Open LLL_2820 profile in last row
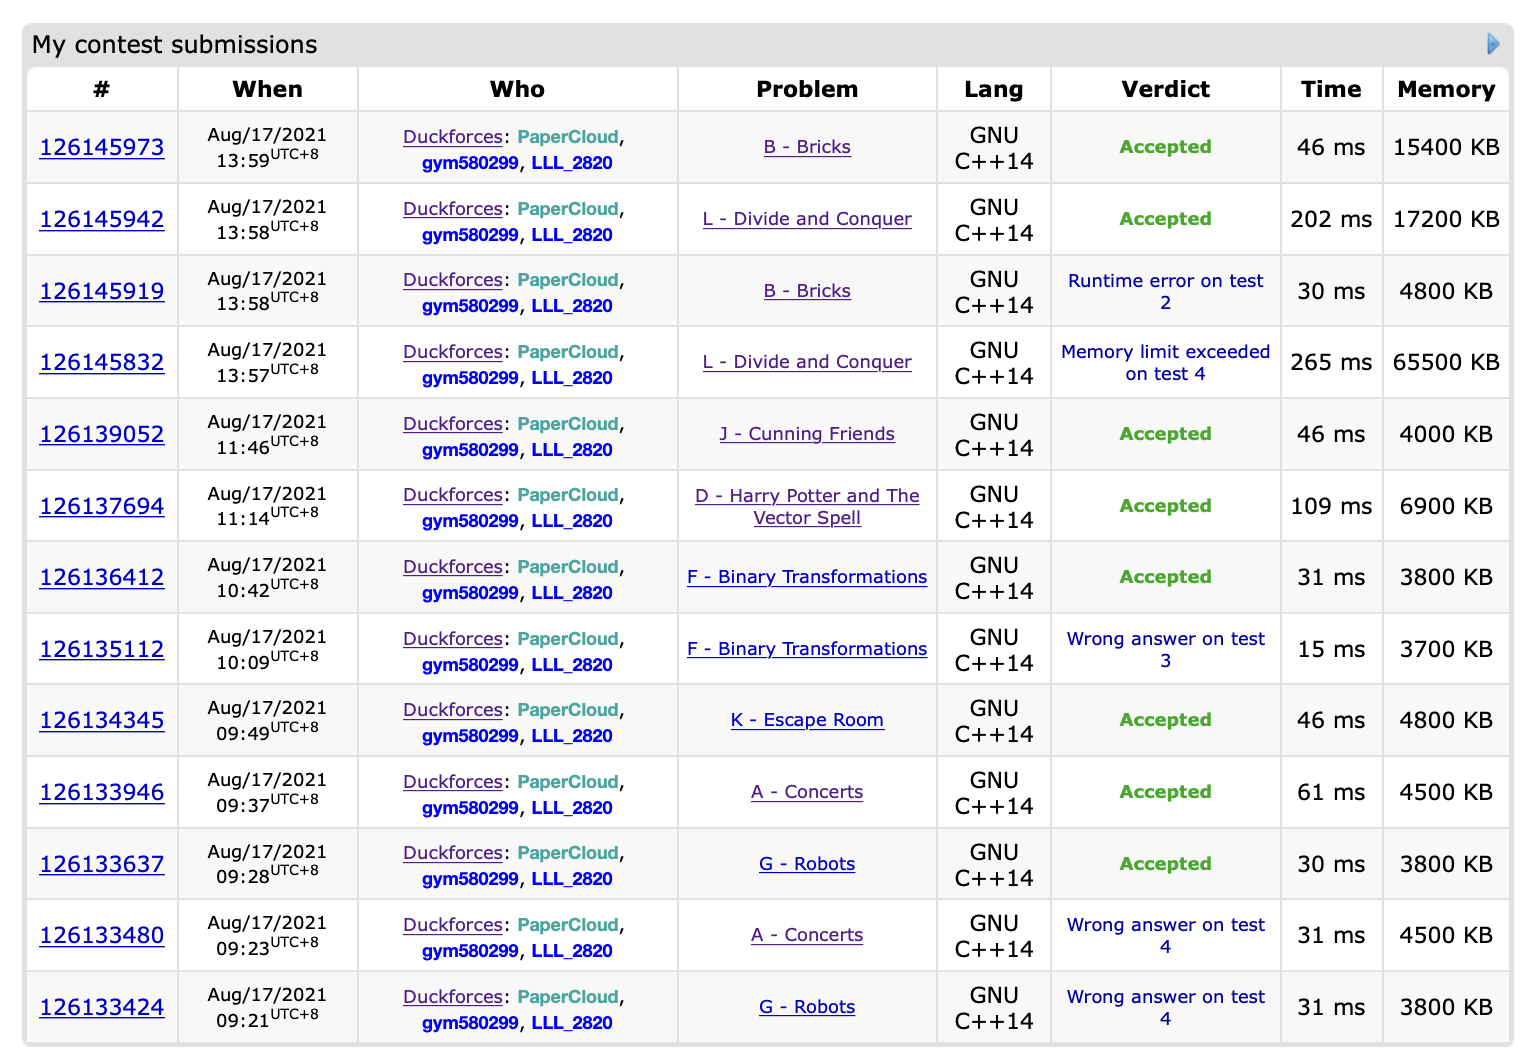This screenshot has width=1538, height=1064. (x=572, y=1023)
